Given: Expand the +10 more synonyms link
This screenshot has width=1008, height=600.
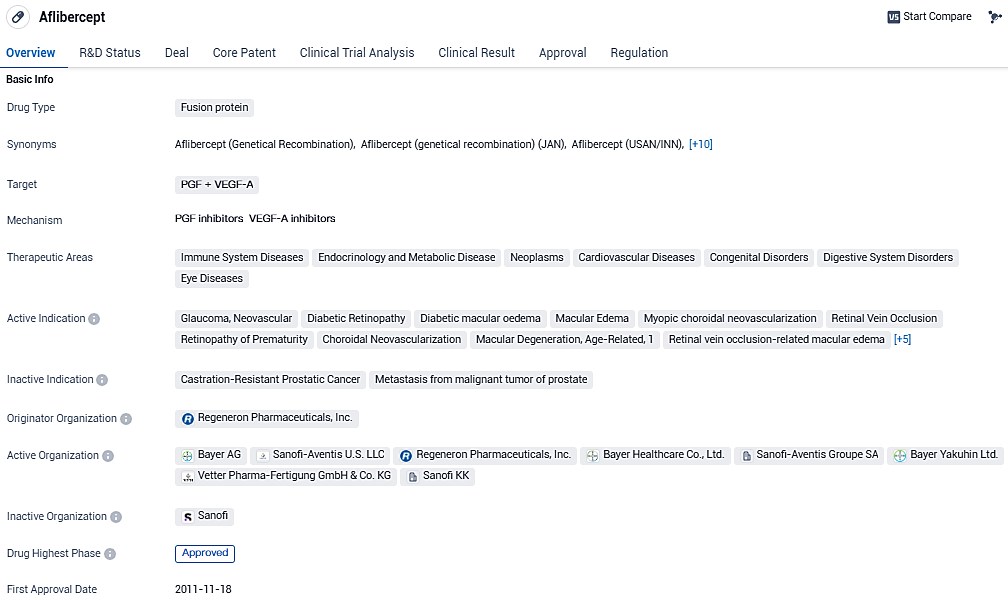Looking at the screenshot, I should click(x=700, y=145).
